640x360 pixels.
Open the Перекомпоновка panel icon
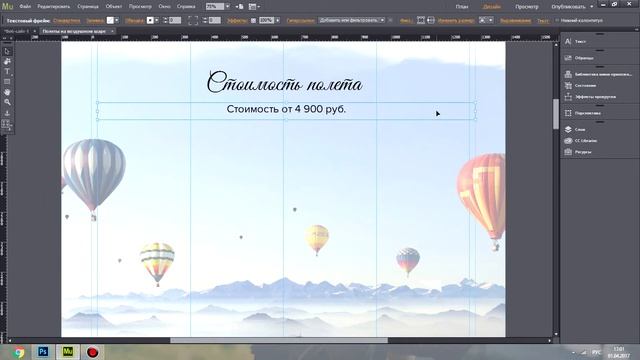(x=568, y=113)
